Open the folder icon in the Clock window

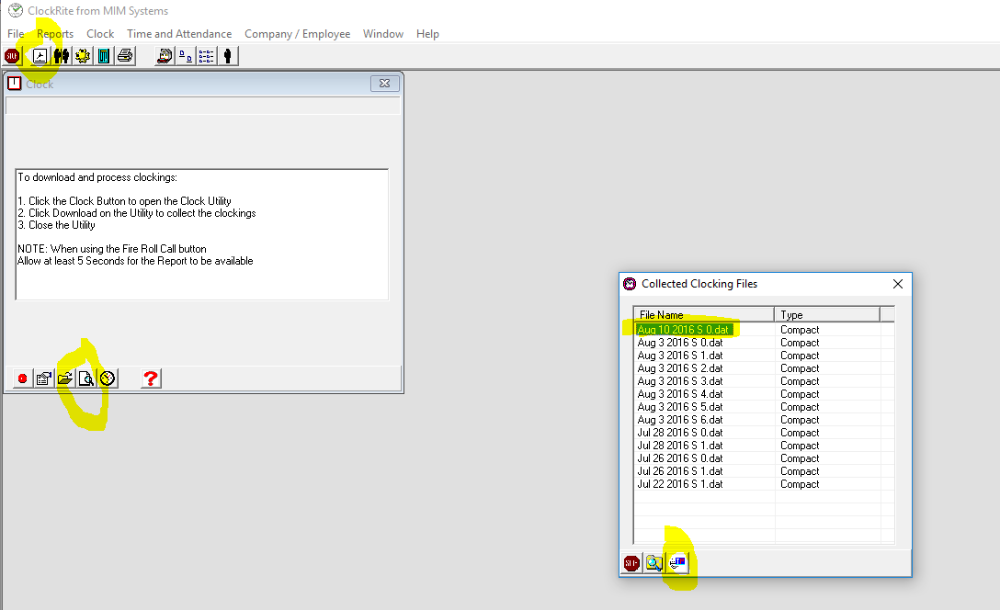point(63,378)
